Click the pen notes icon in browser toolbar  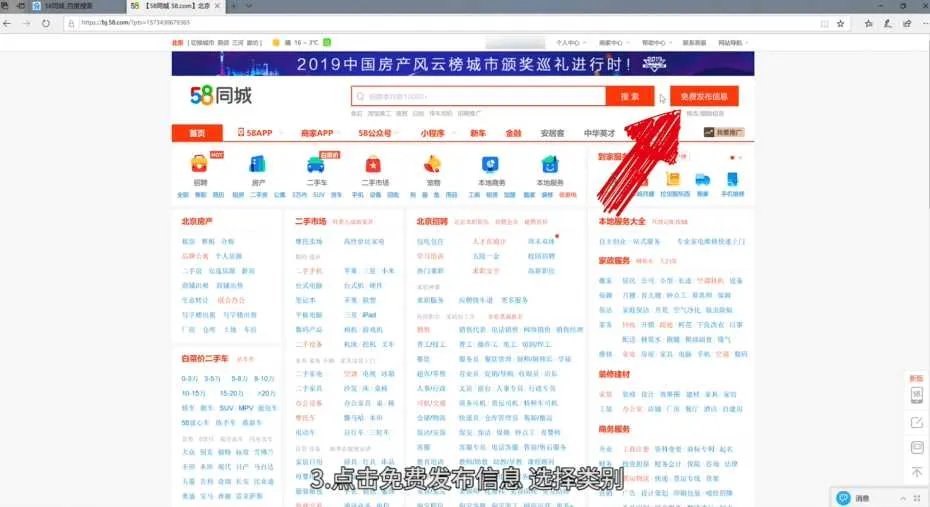point(887,23)
